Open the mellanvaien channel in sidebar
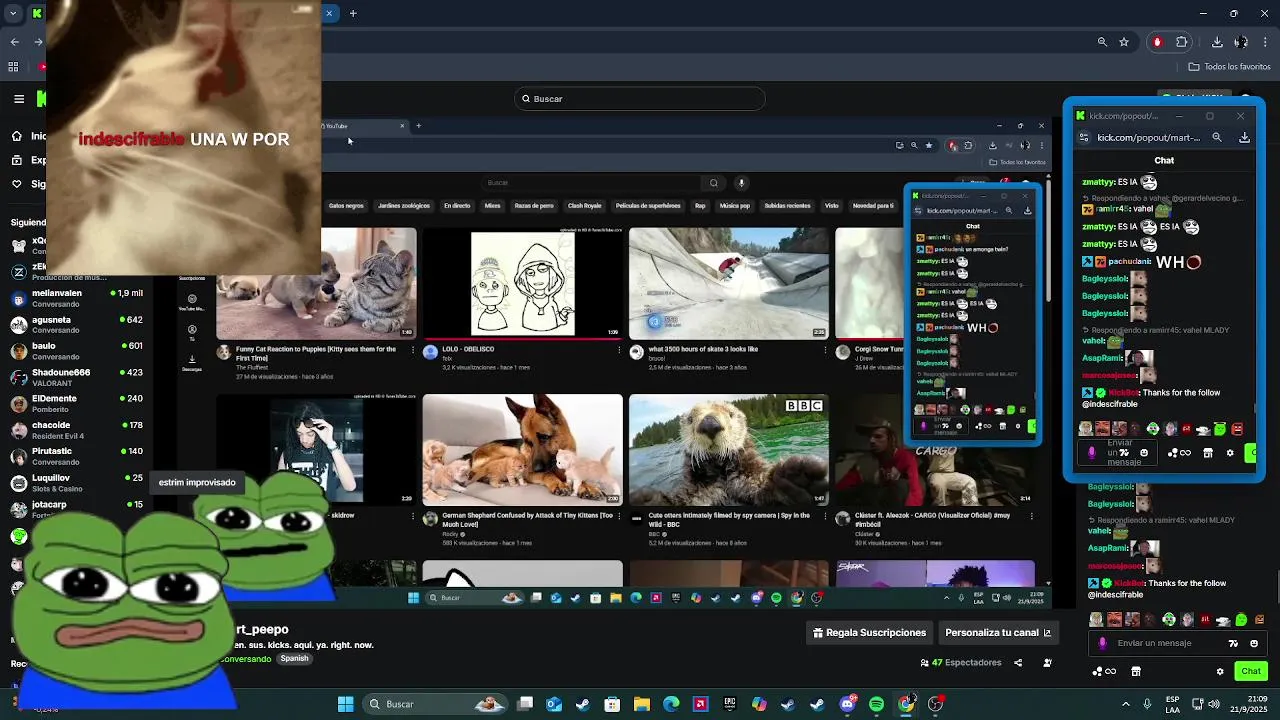1280x720 pixels. coord(77,298)
